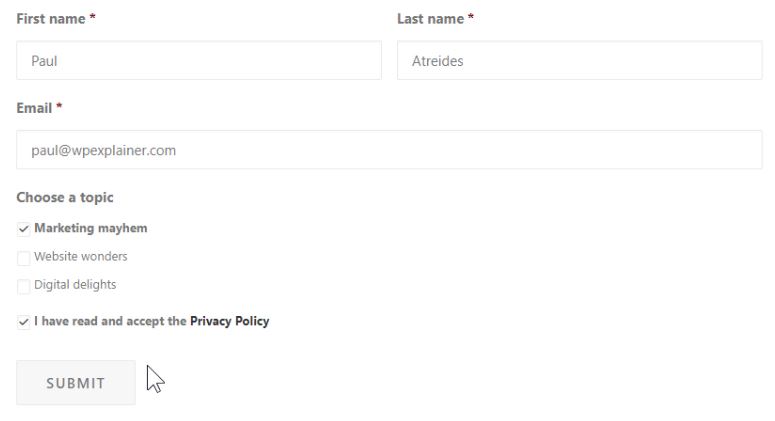Click the "Email" field label
This screenshot has width=775, height=421.
(34, 108)
